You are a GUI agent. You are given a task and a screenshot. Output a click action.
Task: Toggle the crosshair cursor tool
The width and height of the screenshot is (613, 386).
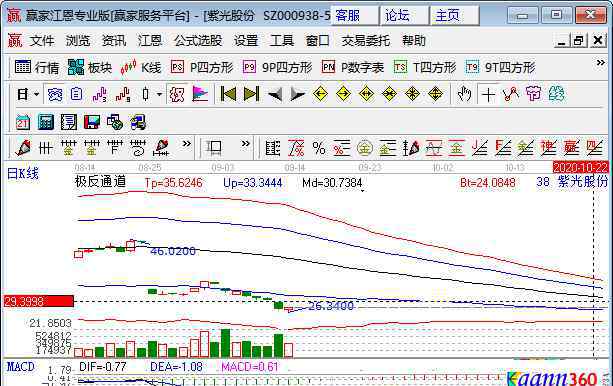pos(488,94)
